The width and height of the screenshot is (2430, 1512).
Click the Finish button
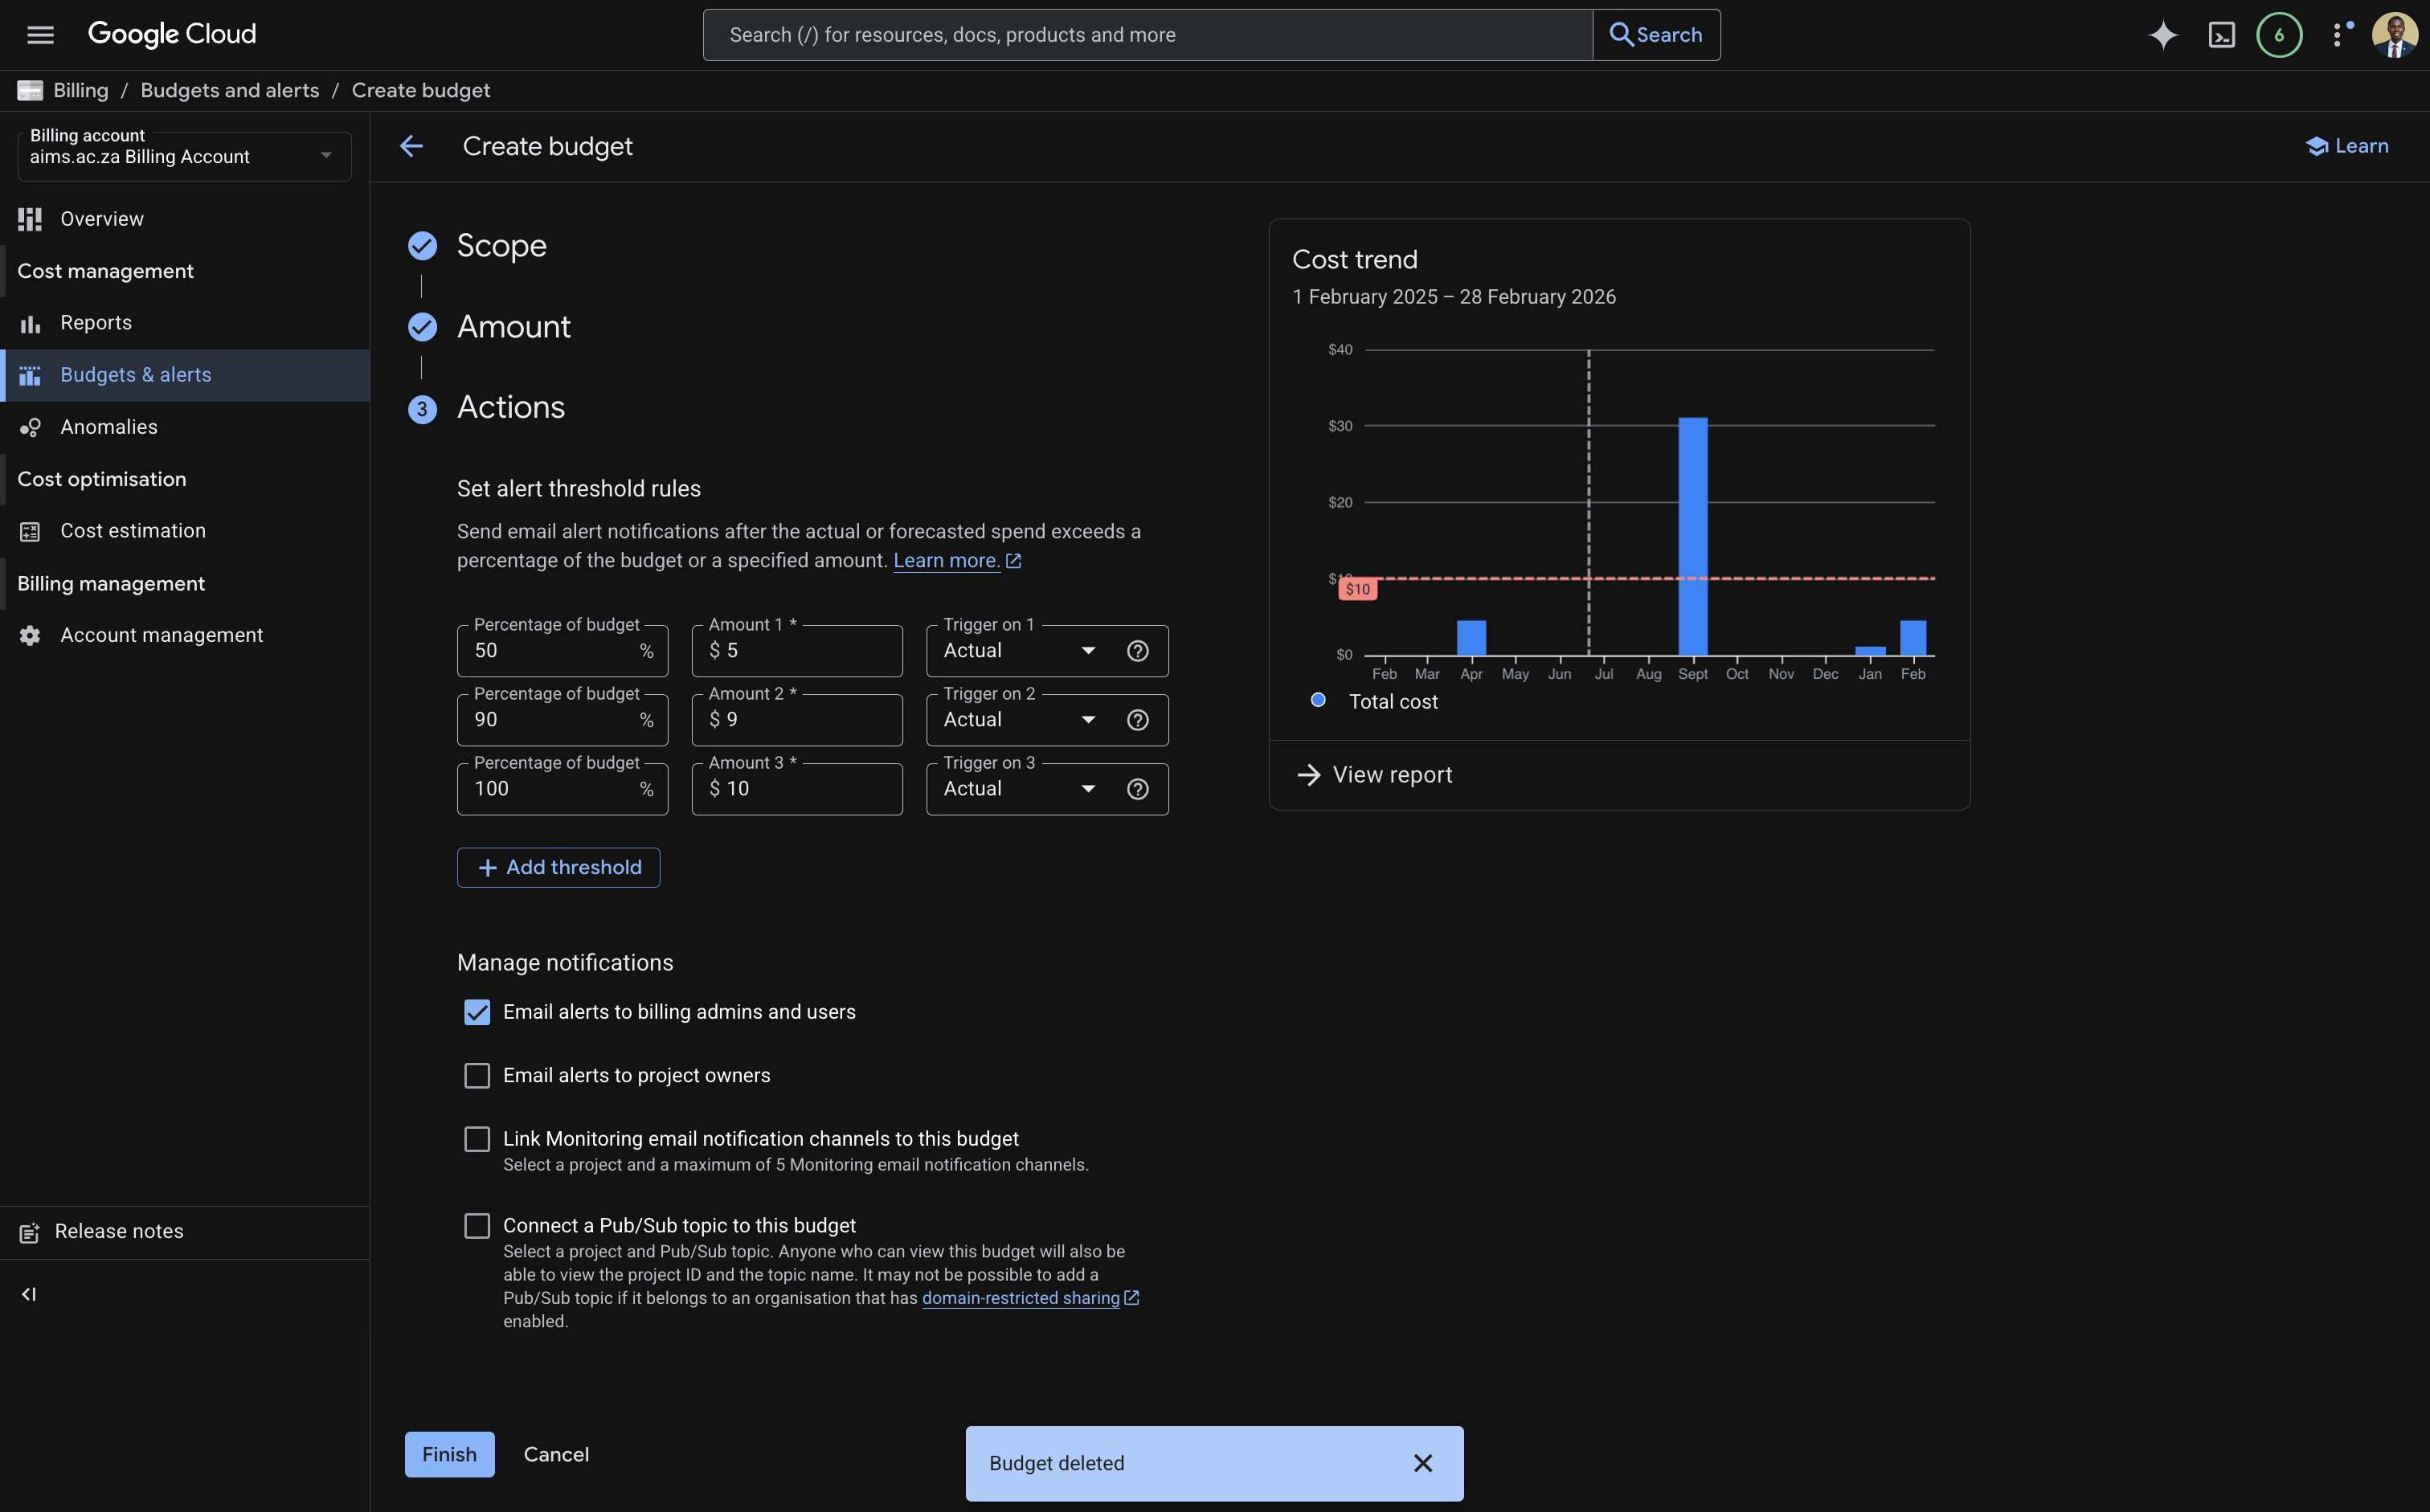(449, 1454)
